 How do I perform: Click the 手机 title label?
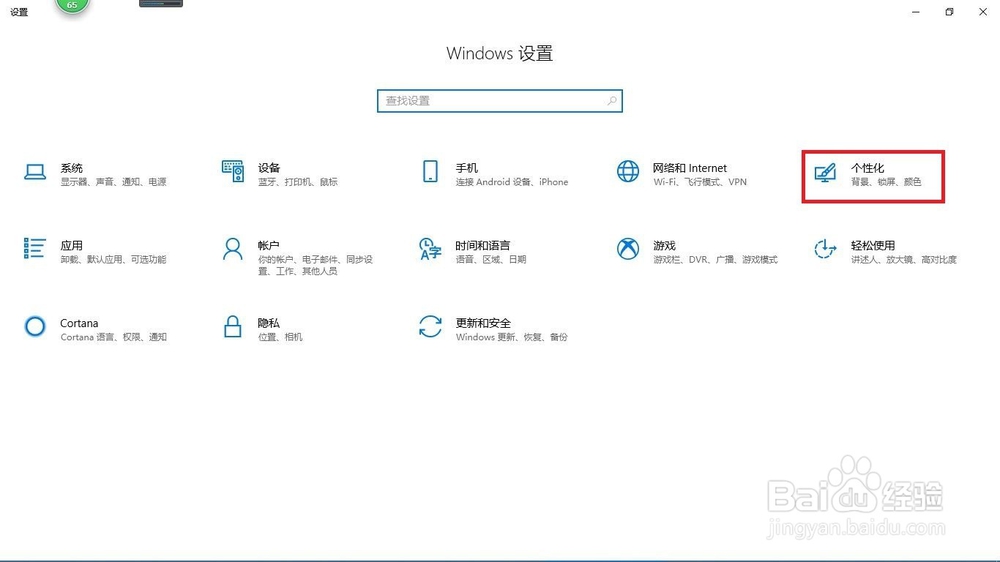467,168
